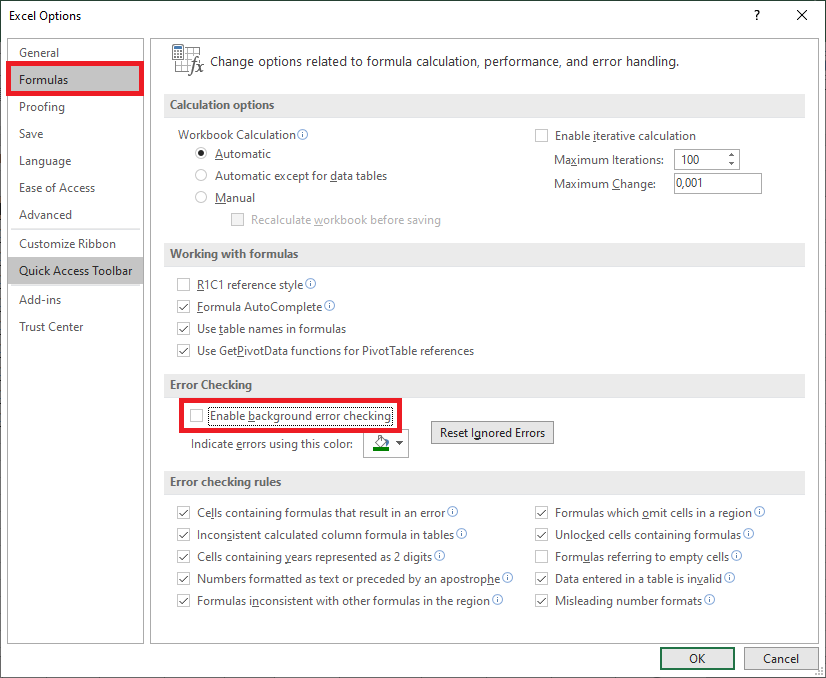Image resolution: width=826 pixels, height=678 pixels.
Task: Click info icon for formulas inconsistent in region
Action: 497,600
